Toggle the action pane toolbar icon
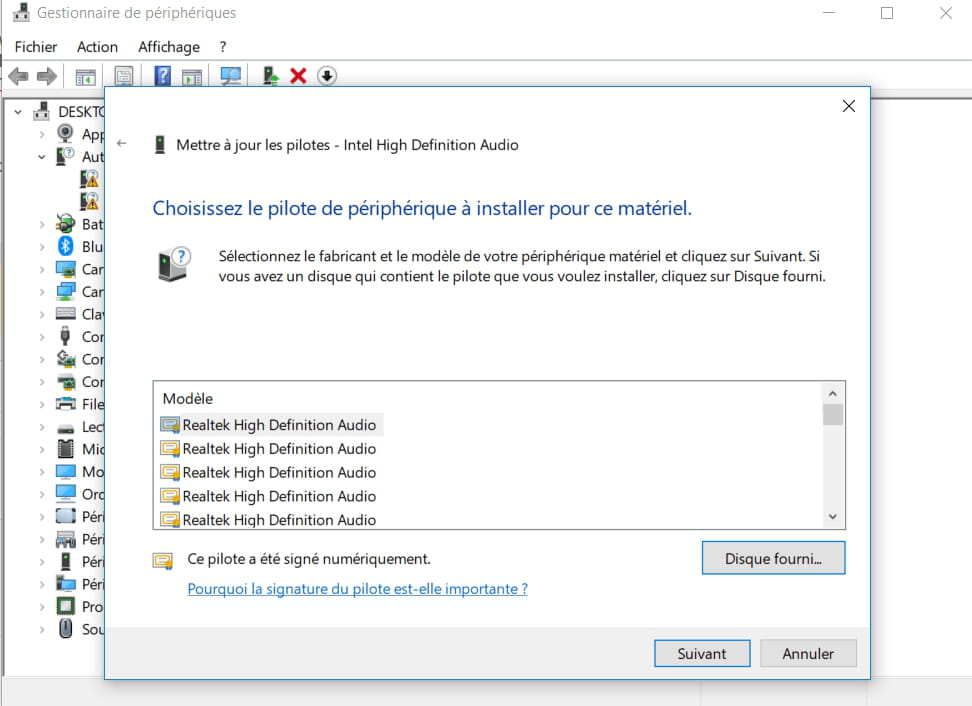 point(192,77)
